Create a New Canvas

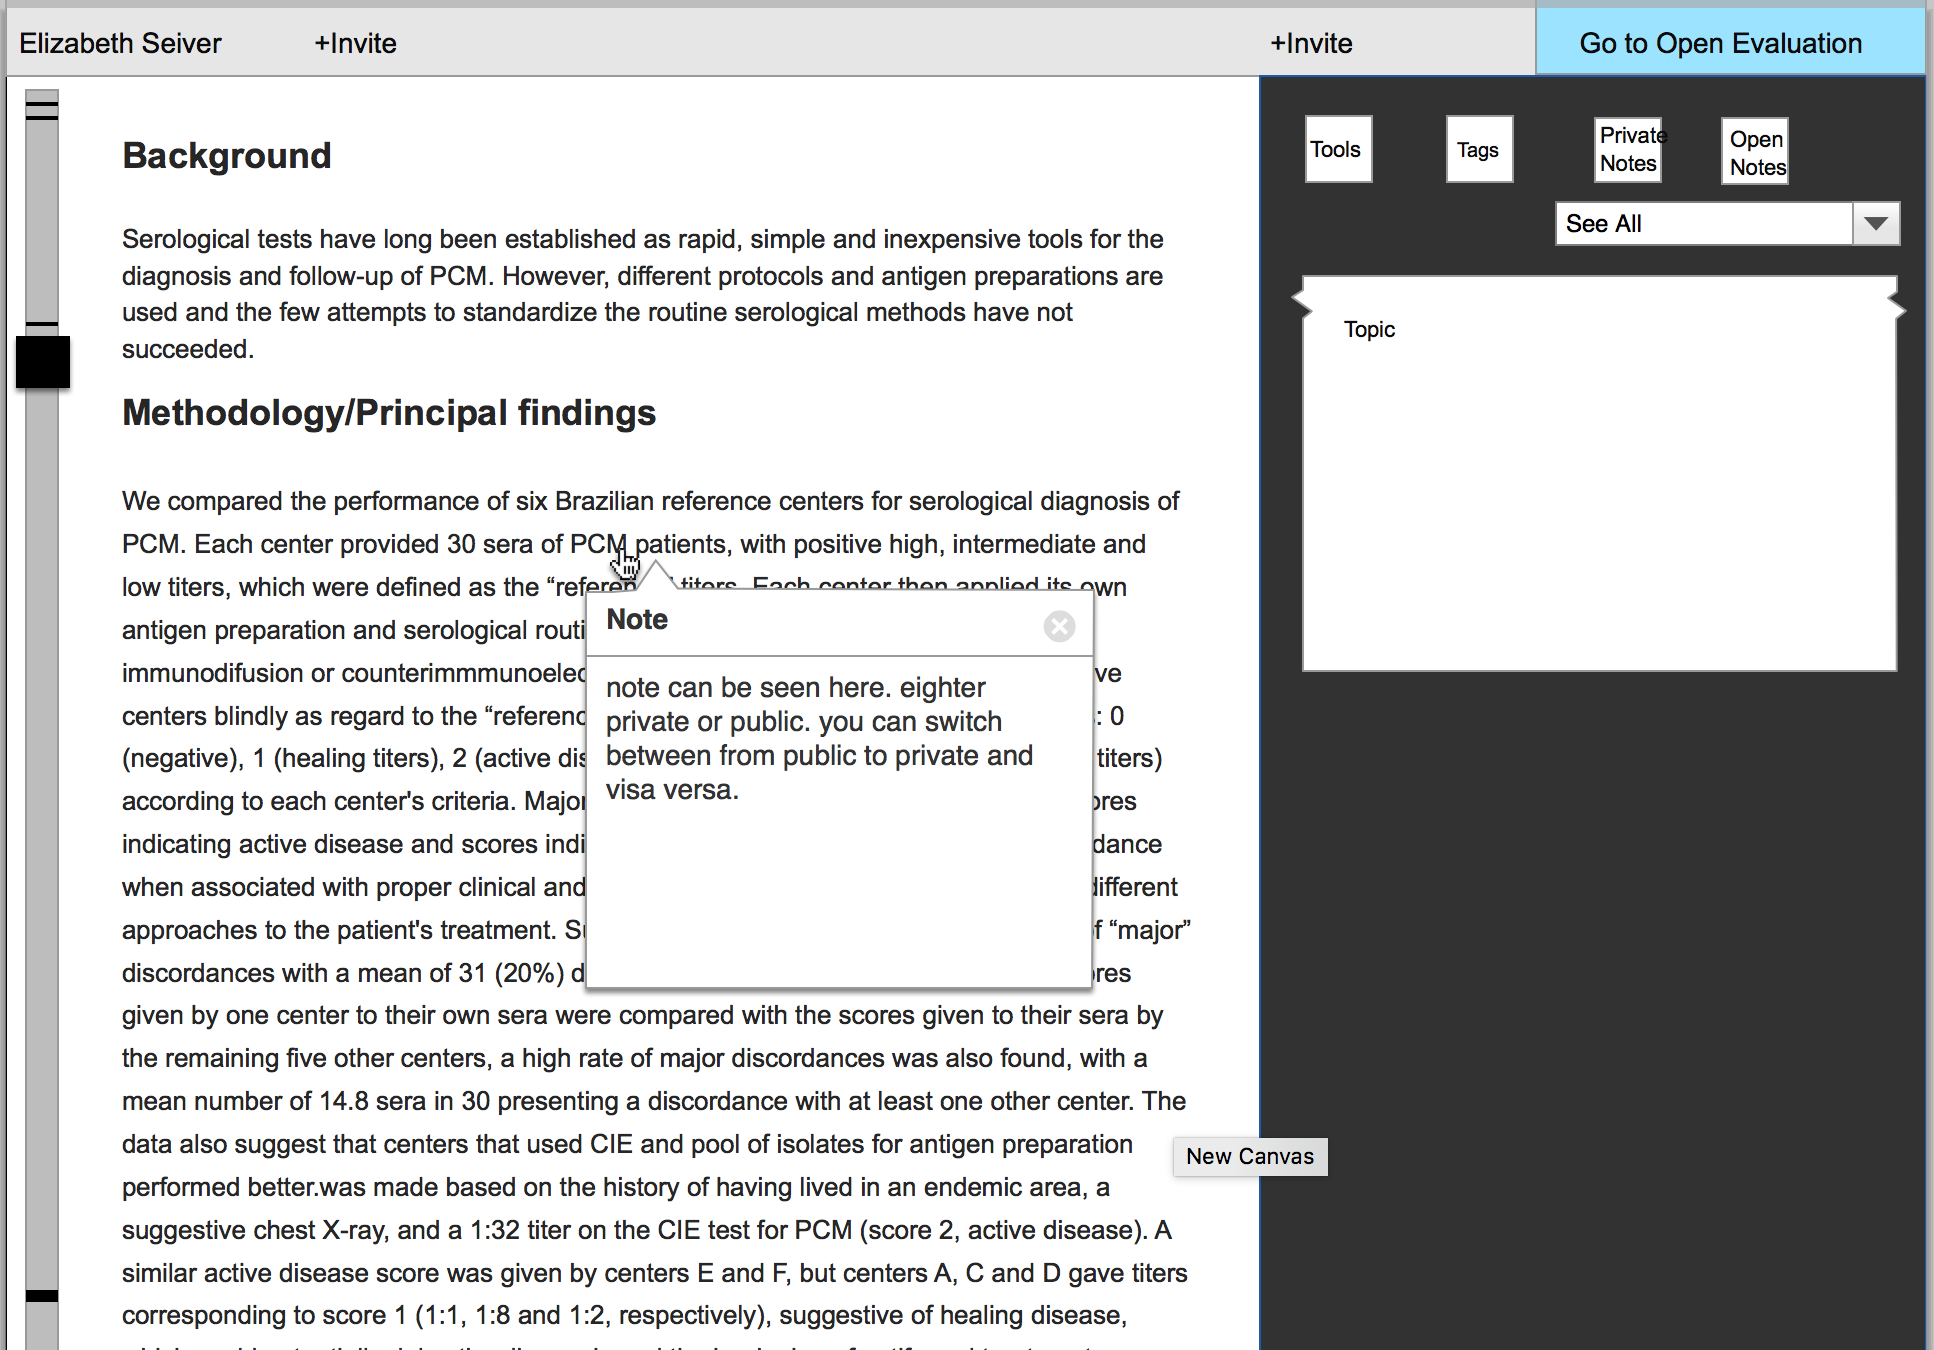tap(1250, 1156)
